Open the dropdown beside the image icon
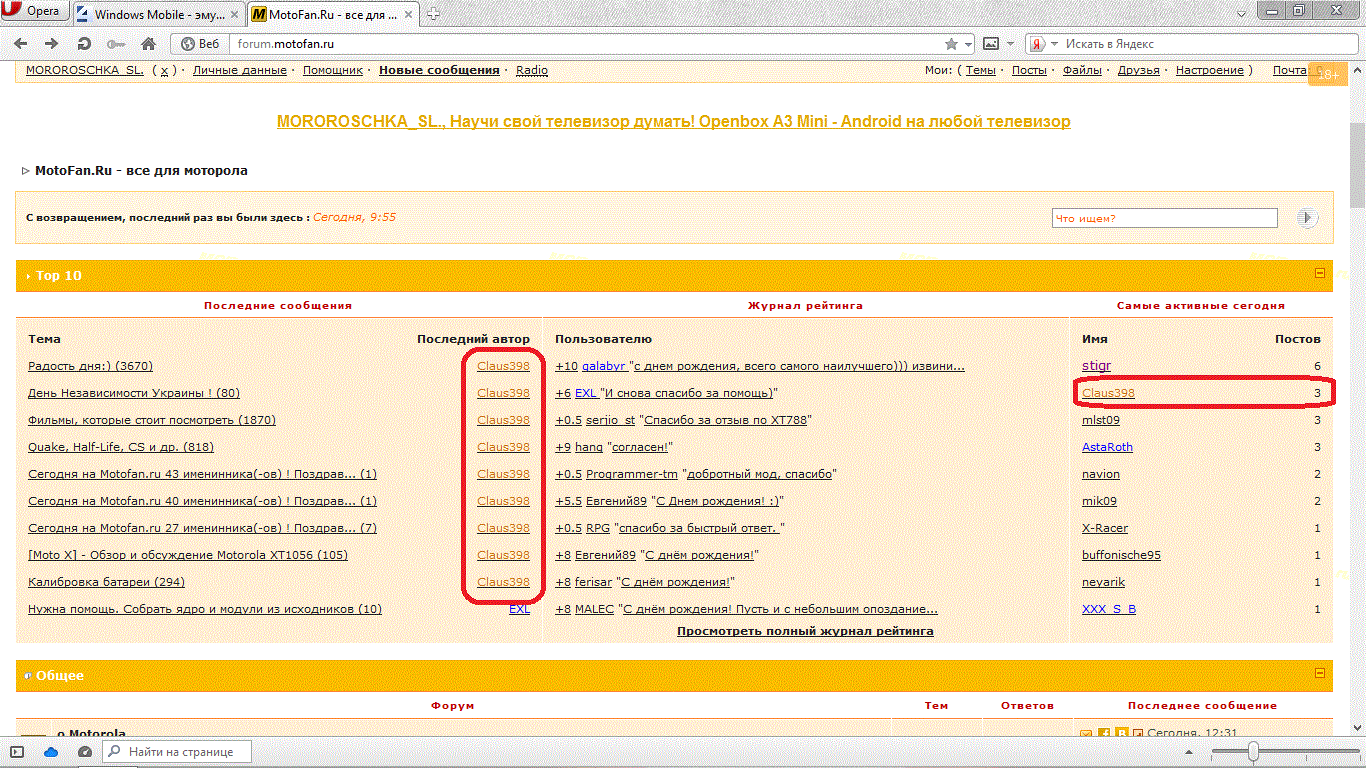Screen dimensions: 1366x768 point(1010,44)
